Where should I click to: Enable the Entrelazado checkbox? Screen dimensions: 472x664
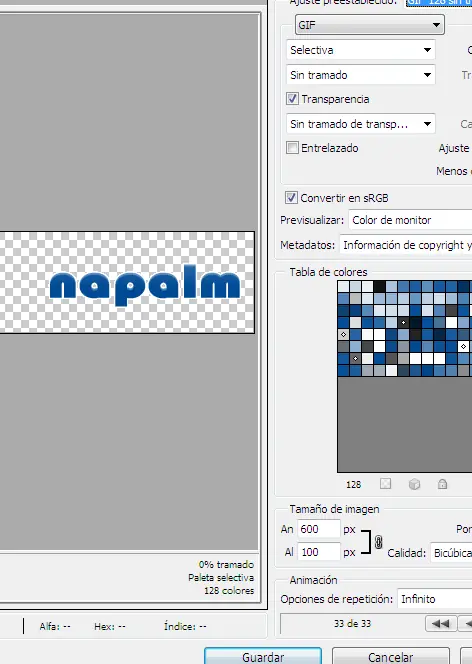292,148
